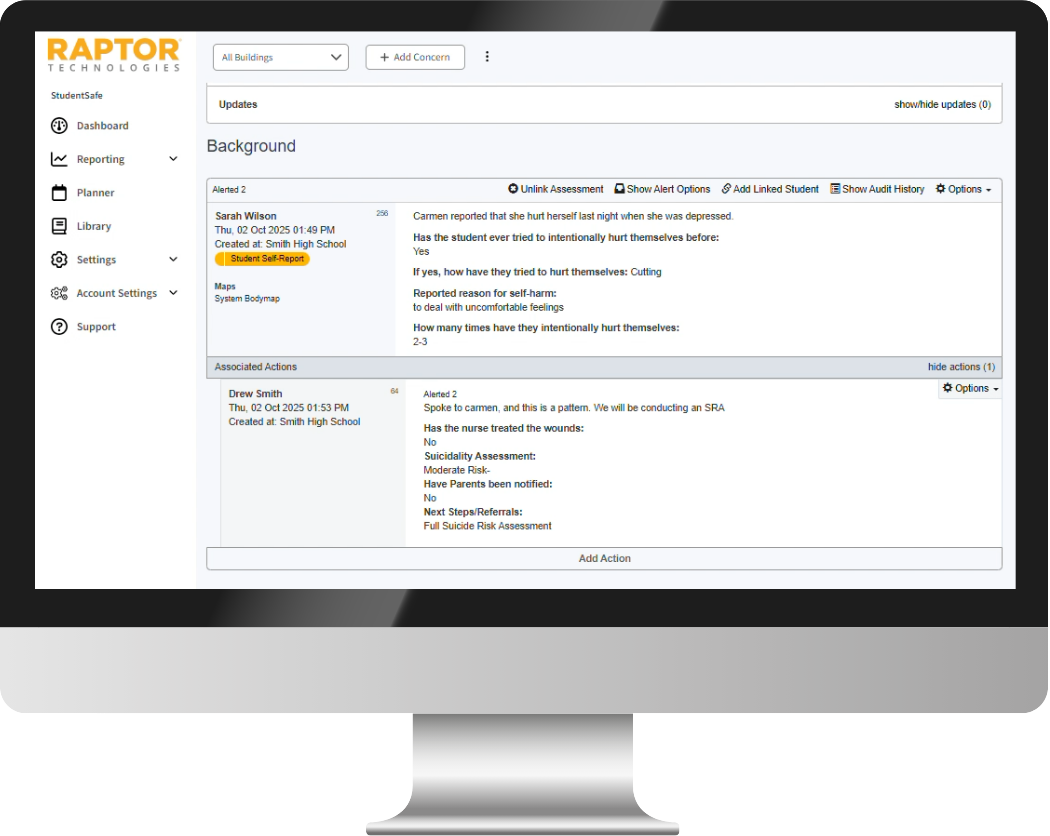1050x836 pixels.
Task: Select the Planner calendar icon
Action: (x=59, y=193)
